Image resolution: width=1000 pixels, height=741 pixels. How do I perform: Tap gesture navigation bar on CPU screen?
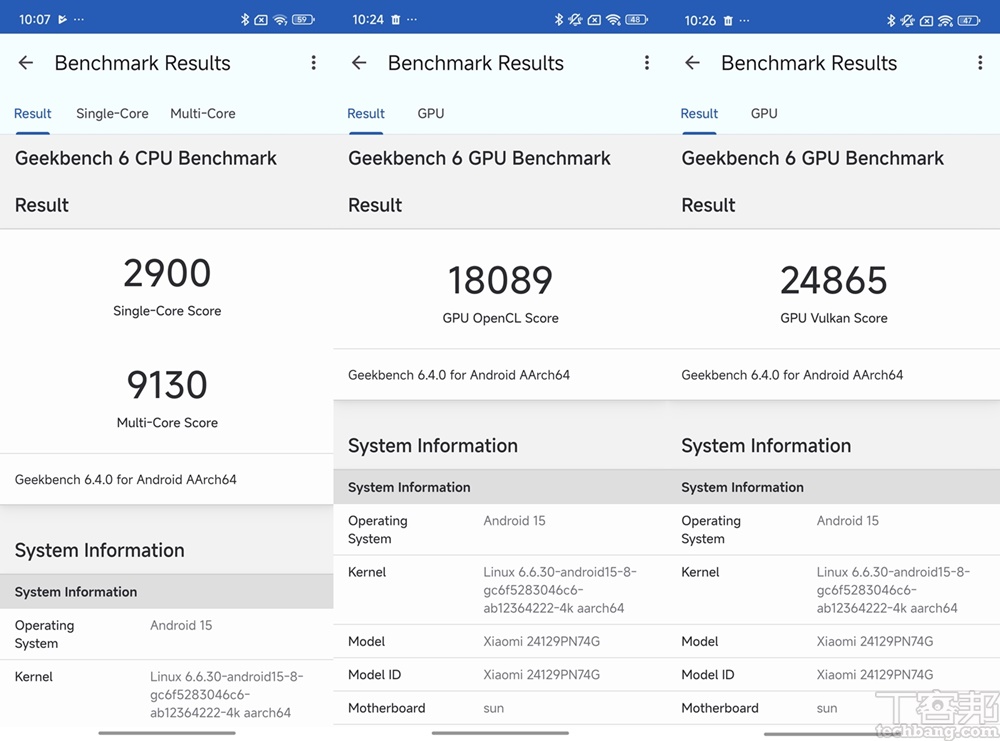pos(167,733)
